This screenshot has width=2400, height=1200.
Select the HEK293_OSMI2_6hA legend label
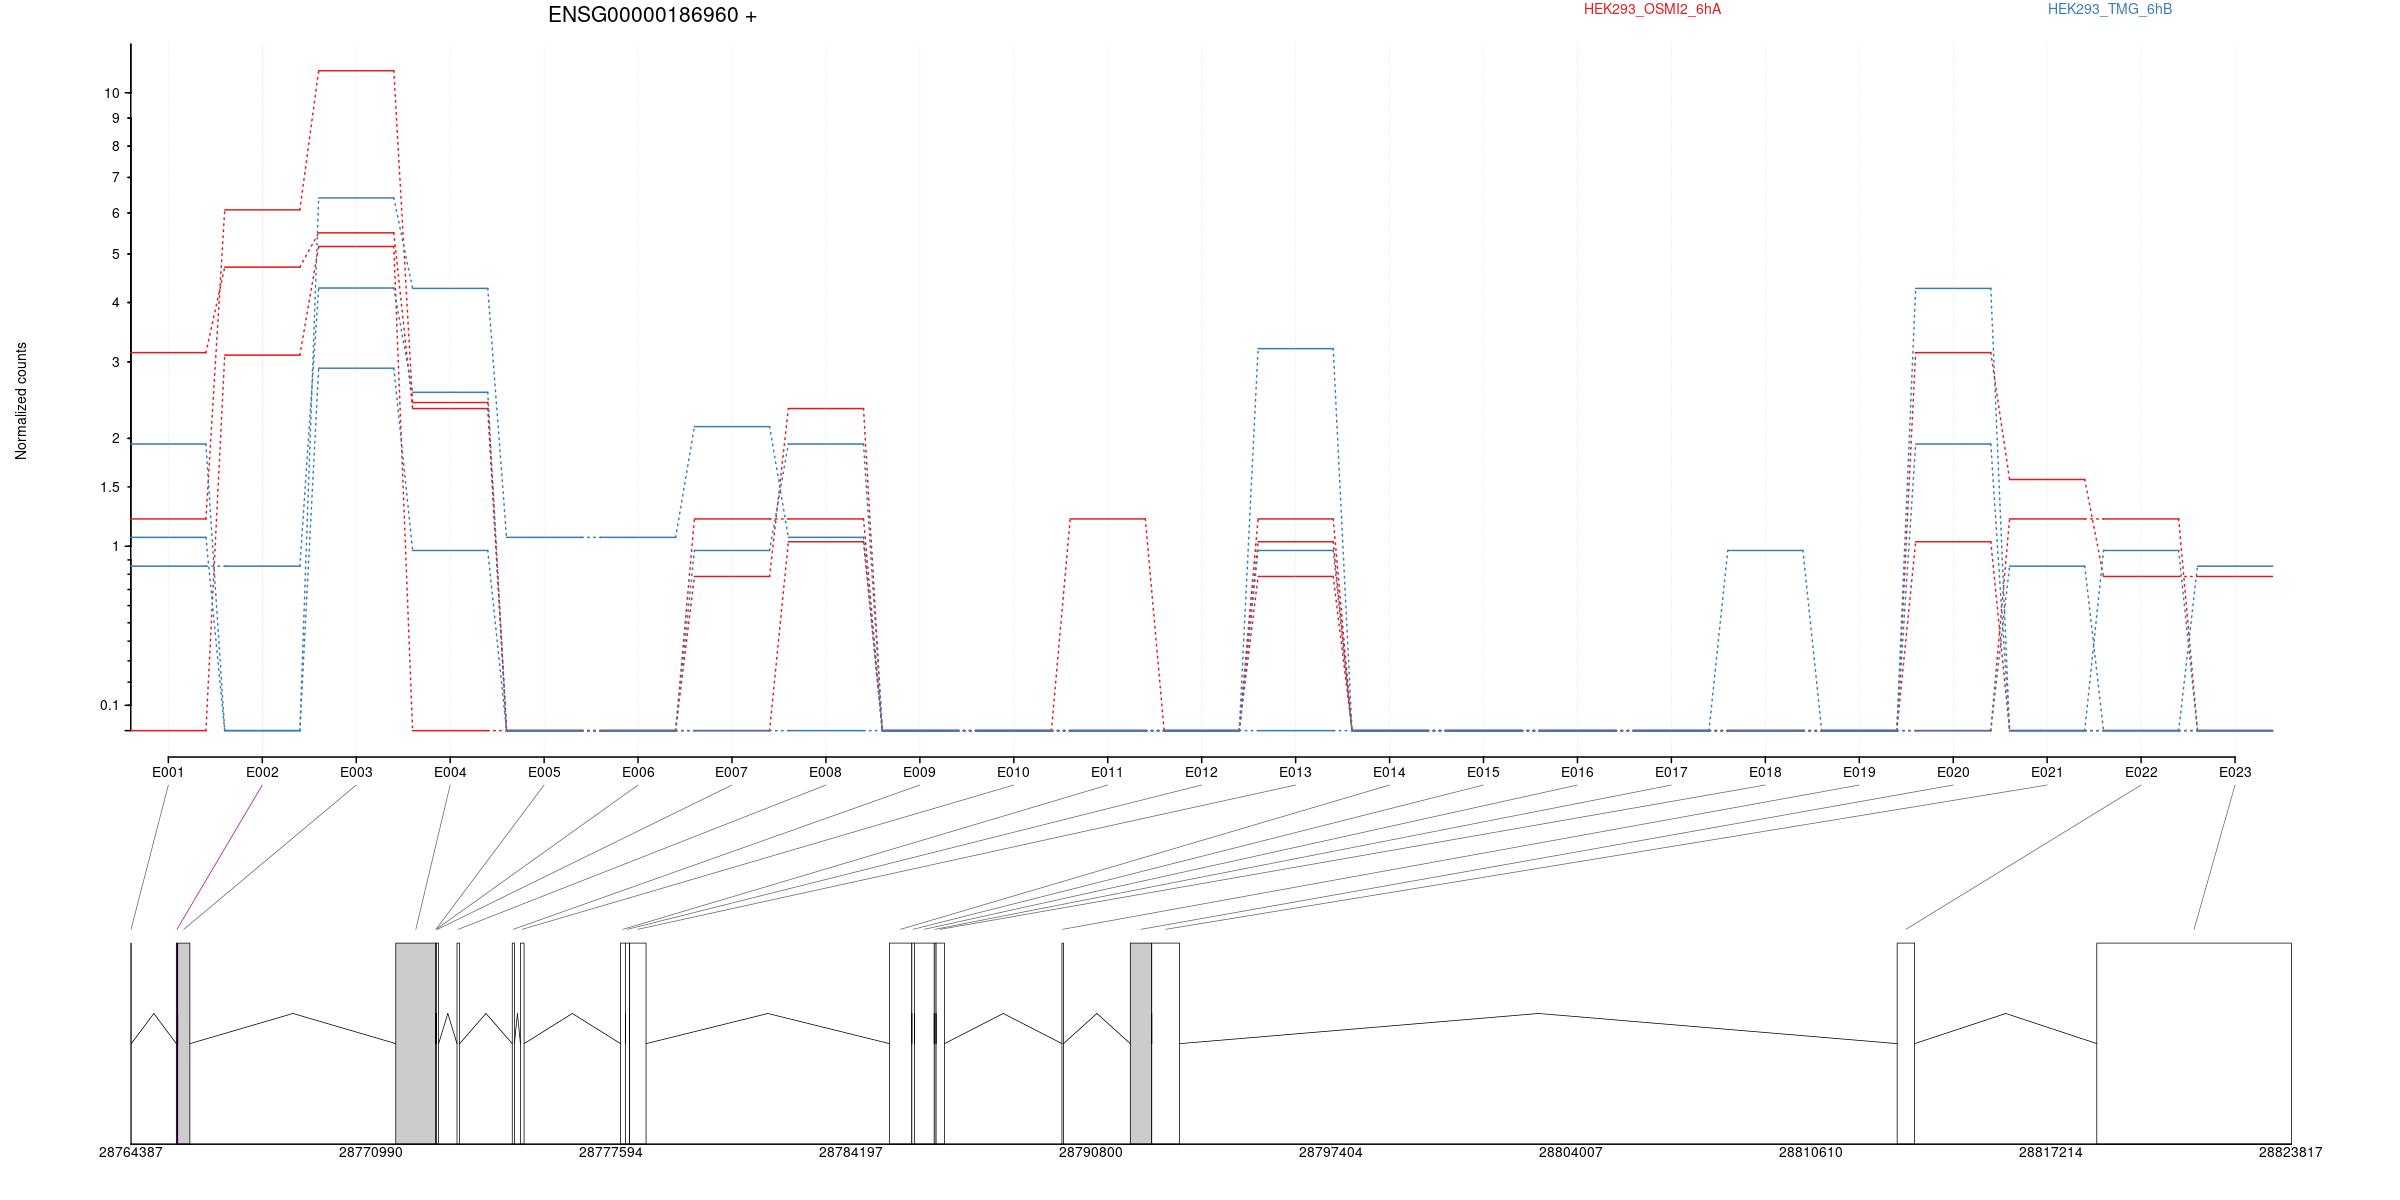[x=1652, y=9]
